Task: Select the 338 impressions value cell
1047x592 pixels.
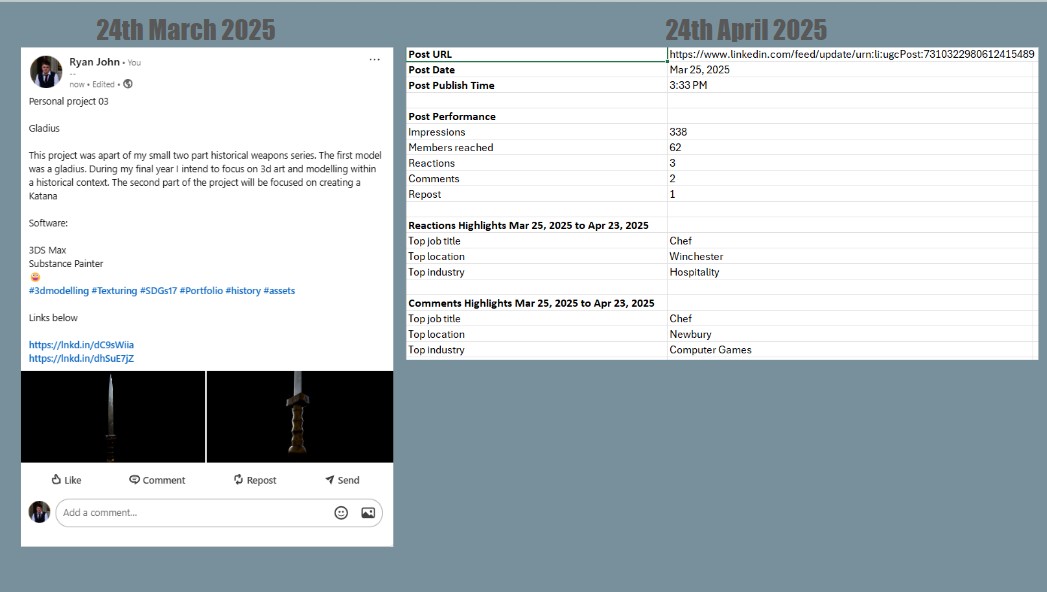Action: click(x=852, y=131)
